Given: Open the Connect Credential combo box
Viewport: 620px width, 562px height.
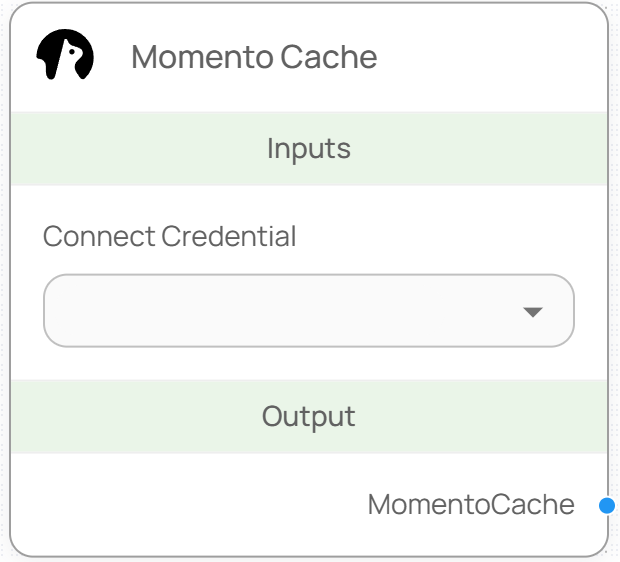Looking at the screenshot, I should (x=308, y=311).
